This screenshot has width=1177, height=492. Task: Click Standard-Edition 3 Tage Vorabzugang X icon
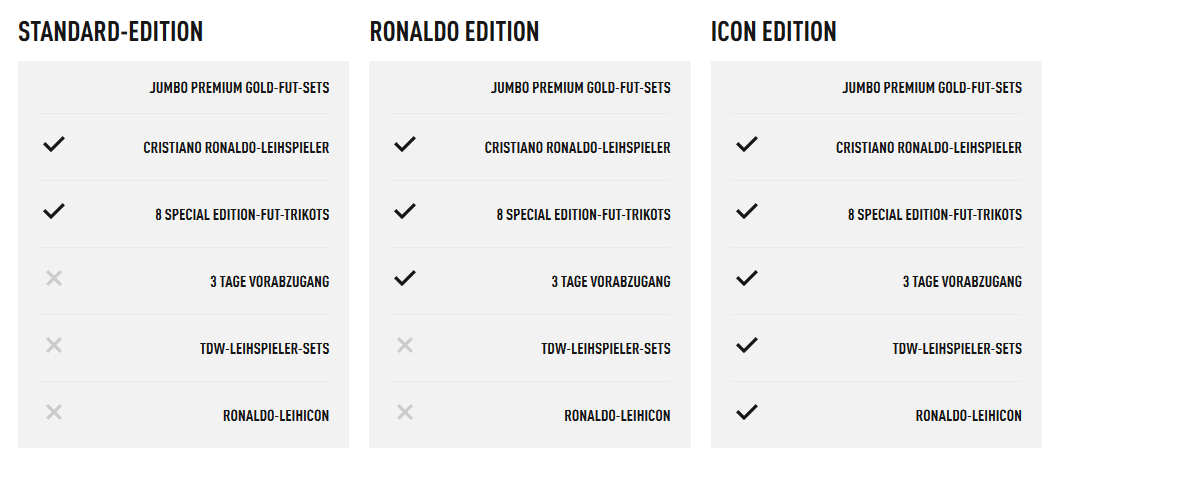[x=54, y=279]
